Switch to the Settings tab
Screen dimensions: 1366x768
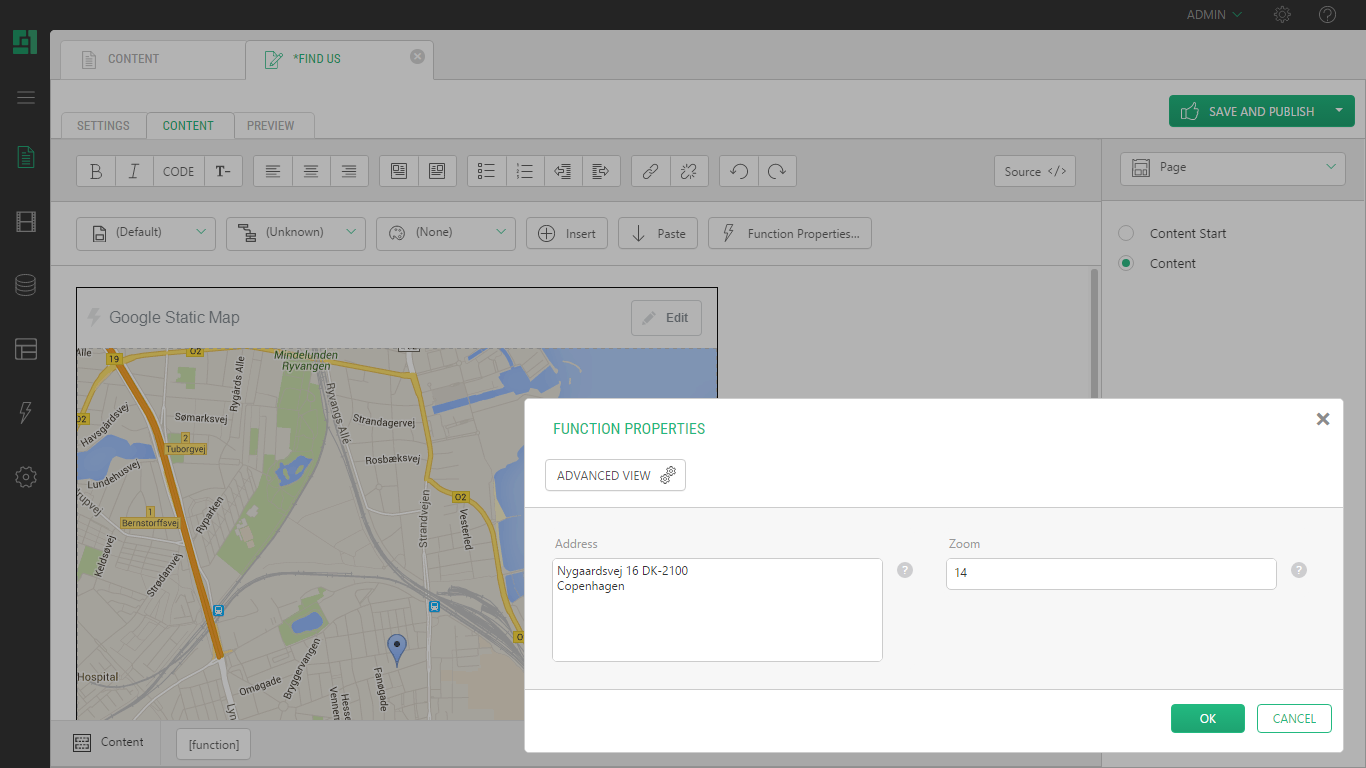(103, 126)
